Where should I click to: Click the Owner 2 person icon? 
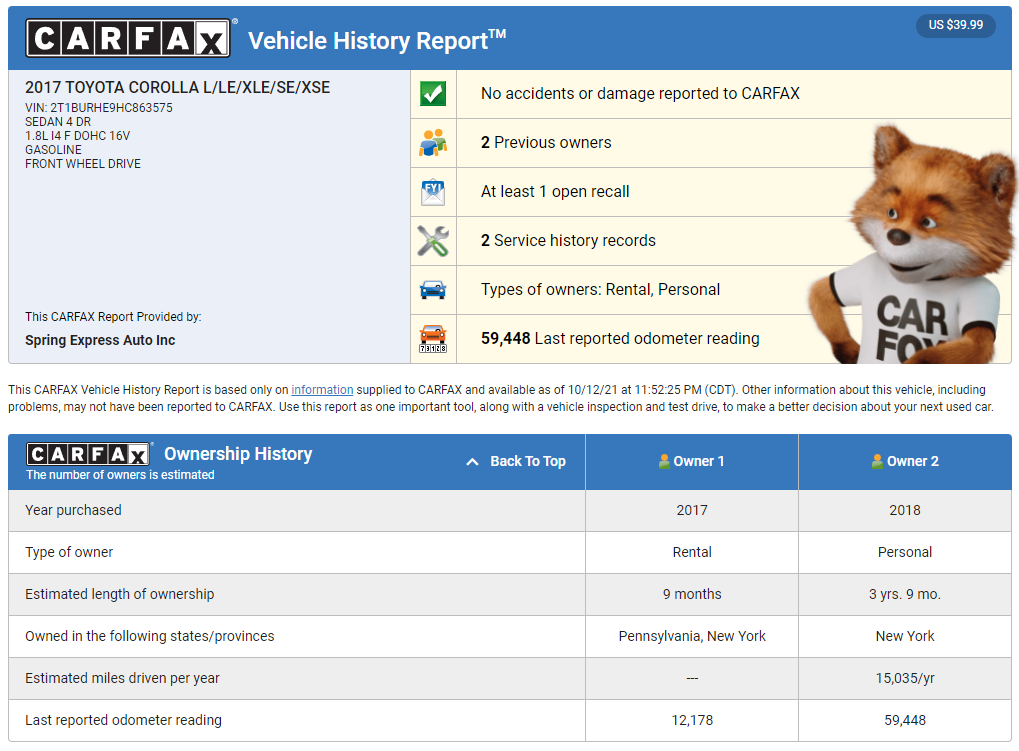click(877, 461)
